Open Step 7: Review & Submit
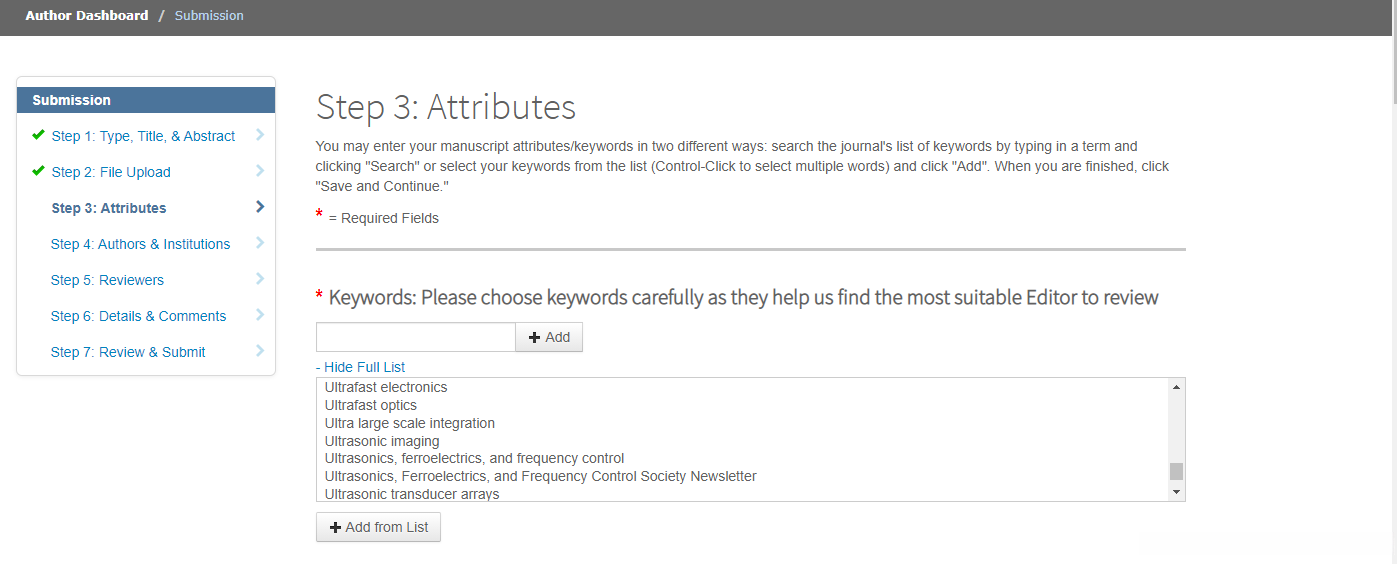1397x564 pixels. (128, 352)
